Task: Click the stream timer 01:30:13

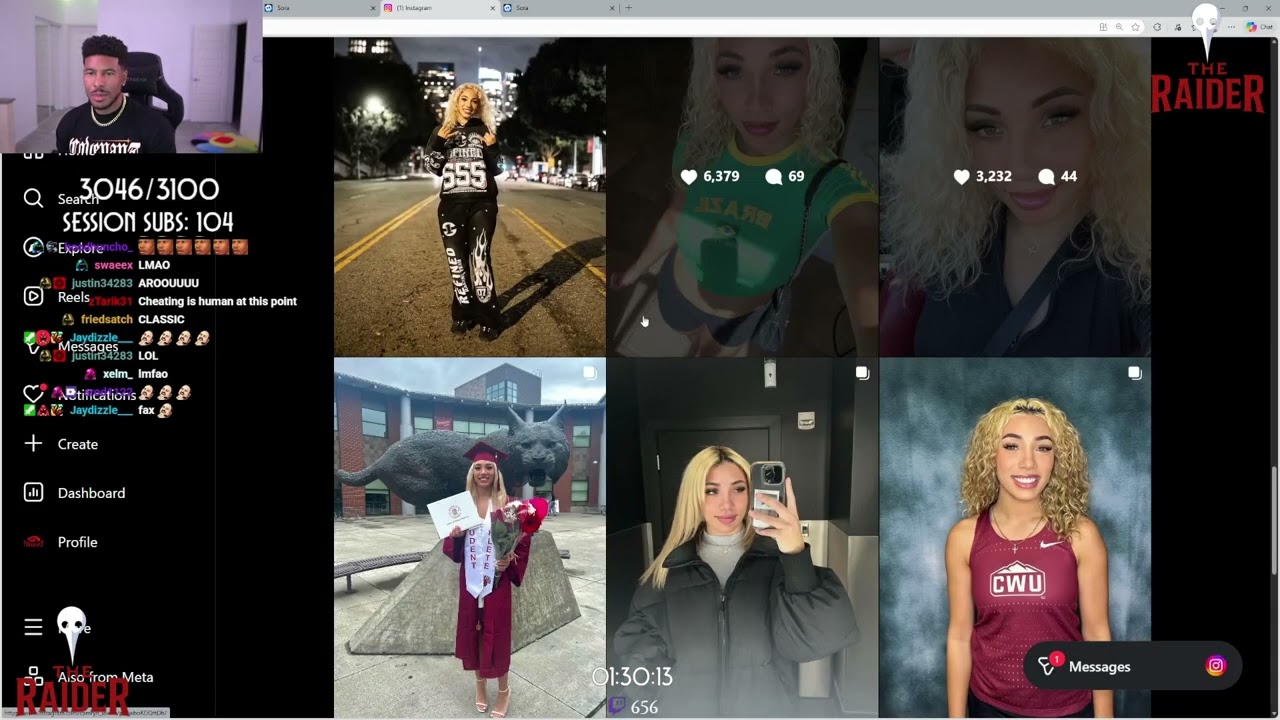Action: point(632,677)
